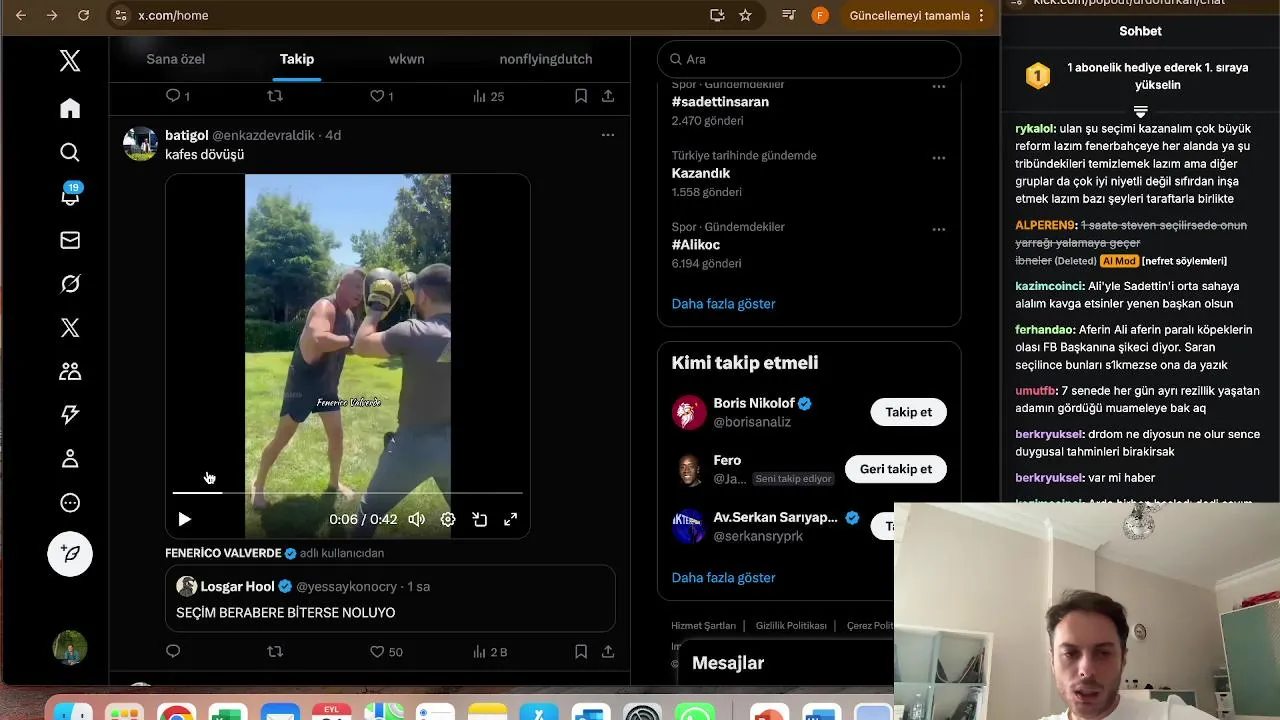The width and height of the screenshot is (1280, 720).
Task: Click Chrome back arrow
Action: point(20,15)
